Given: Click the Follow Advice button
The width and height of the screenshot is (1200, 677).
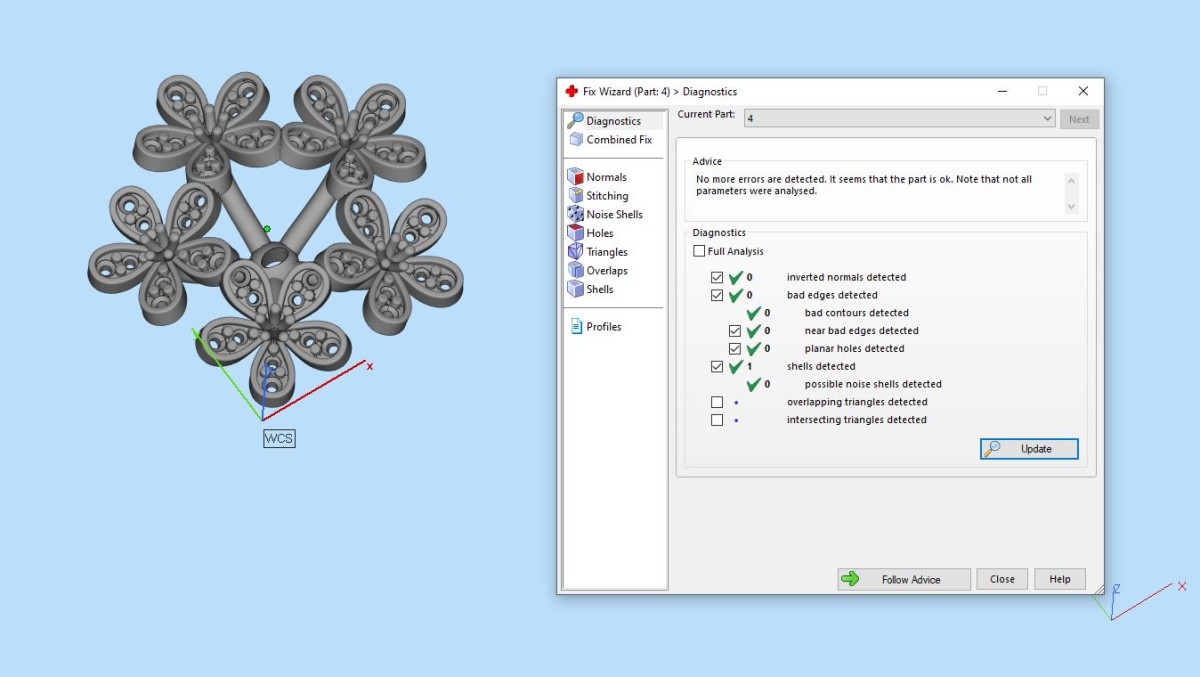Looking at the screenshot, I should point(904,579).
